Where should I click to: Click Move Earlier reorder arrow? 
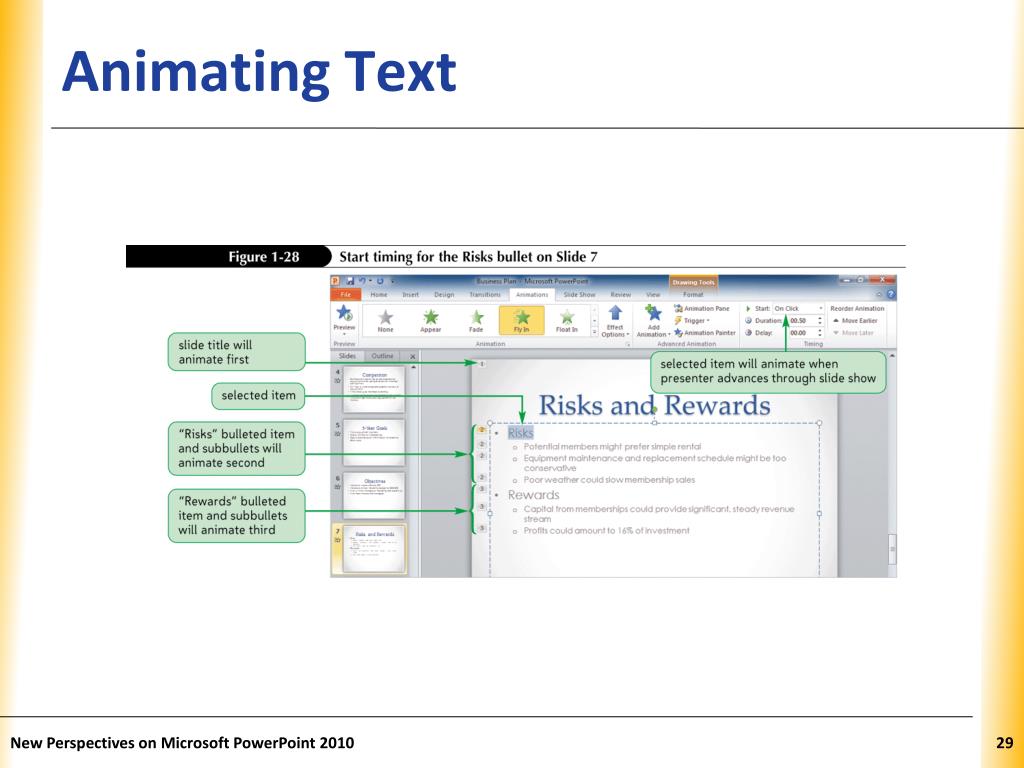click(855, 321)
